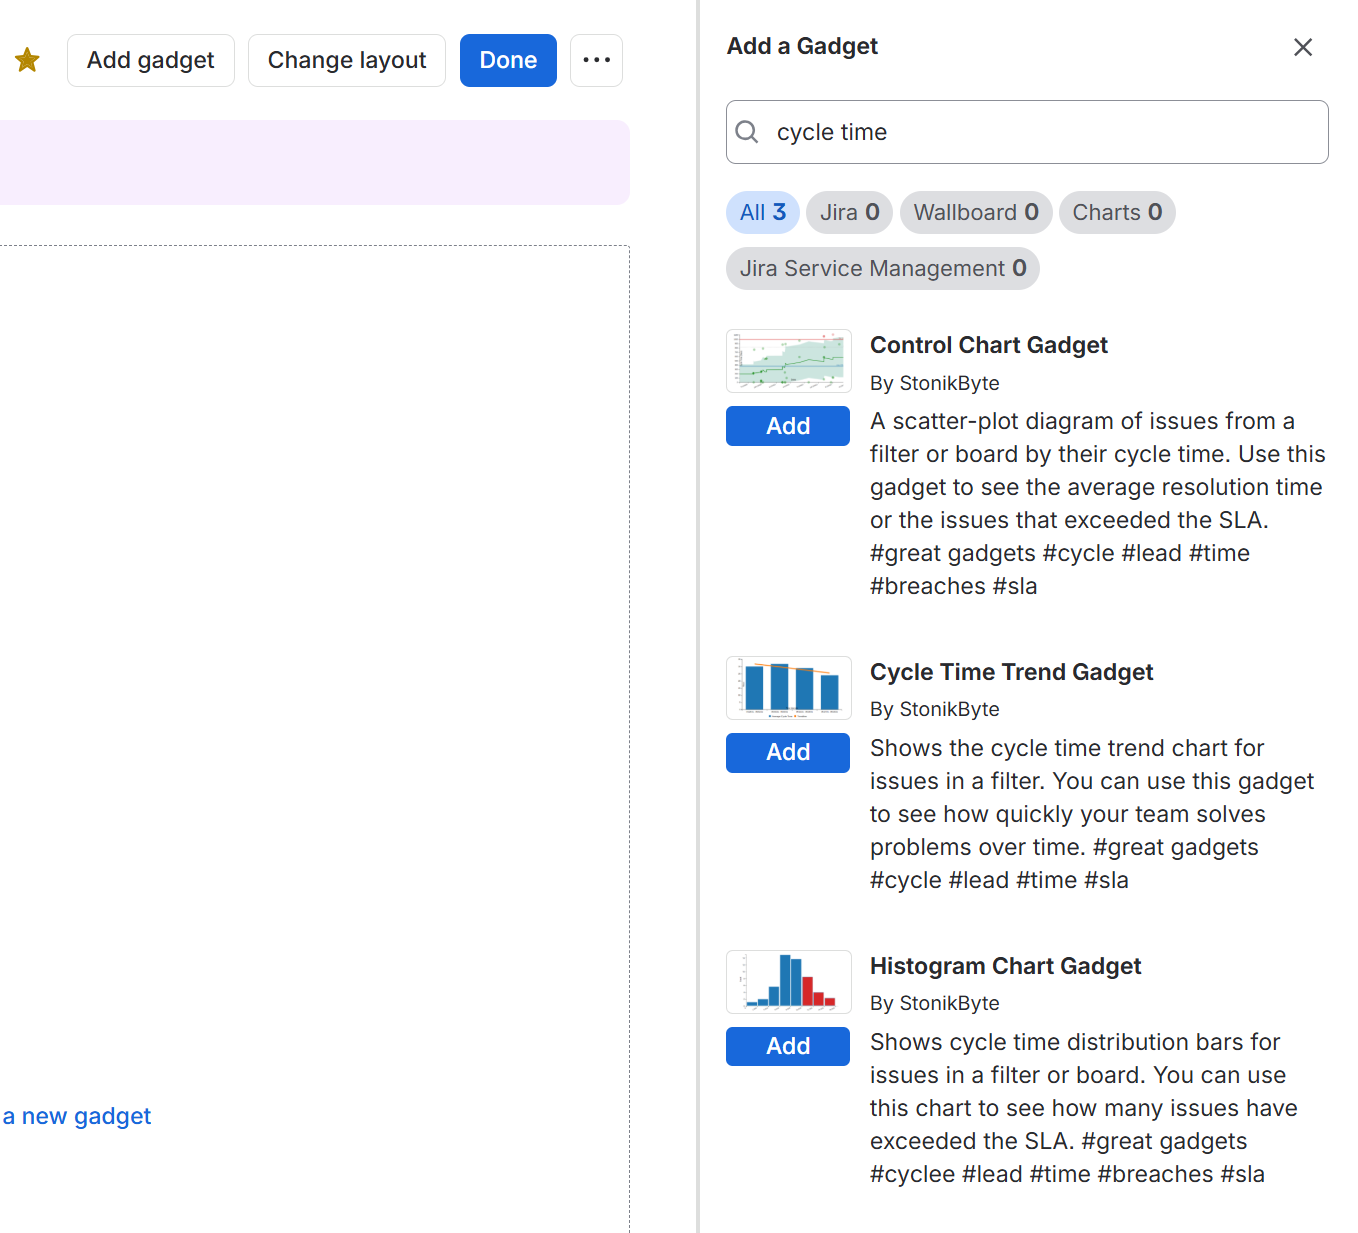This screenshot has width=1358, height=1233.
Task: Open Histogram Chart Gadget thumbnail
Action: pos(789,982)
